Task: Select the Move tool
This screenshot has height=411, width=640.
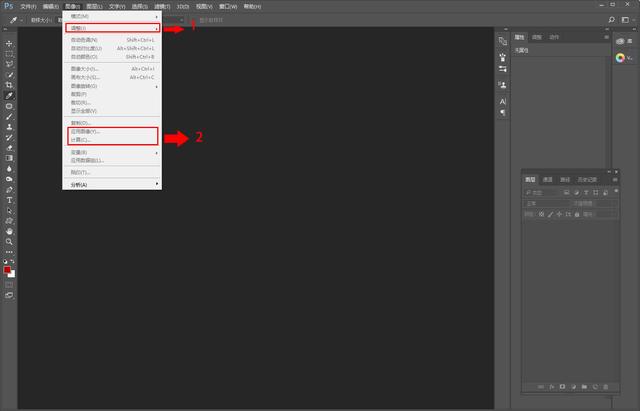Action: [9, 43]
